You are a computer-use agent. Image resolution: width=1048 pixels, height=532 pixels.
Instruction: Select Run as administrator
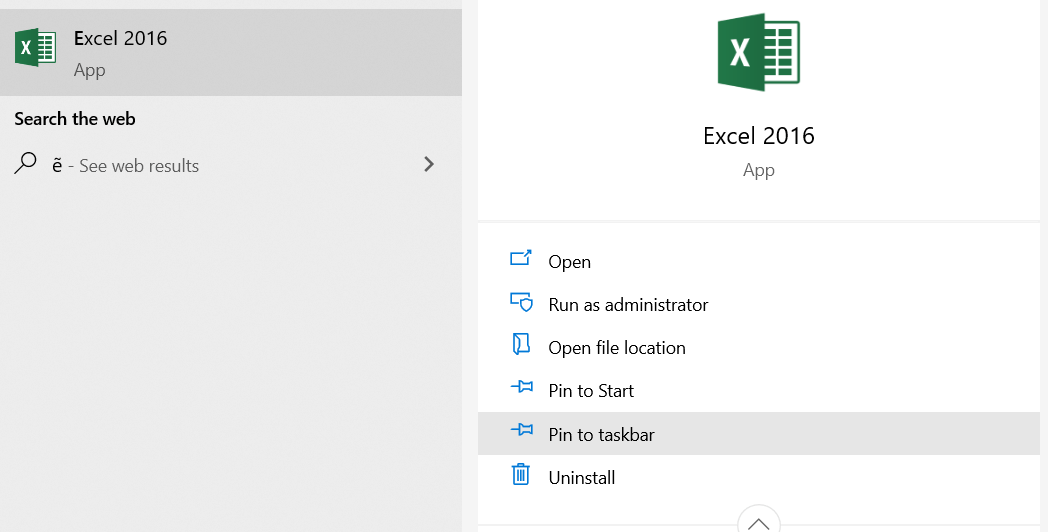coord(628,305)
